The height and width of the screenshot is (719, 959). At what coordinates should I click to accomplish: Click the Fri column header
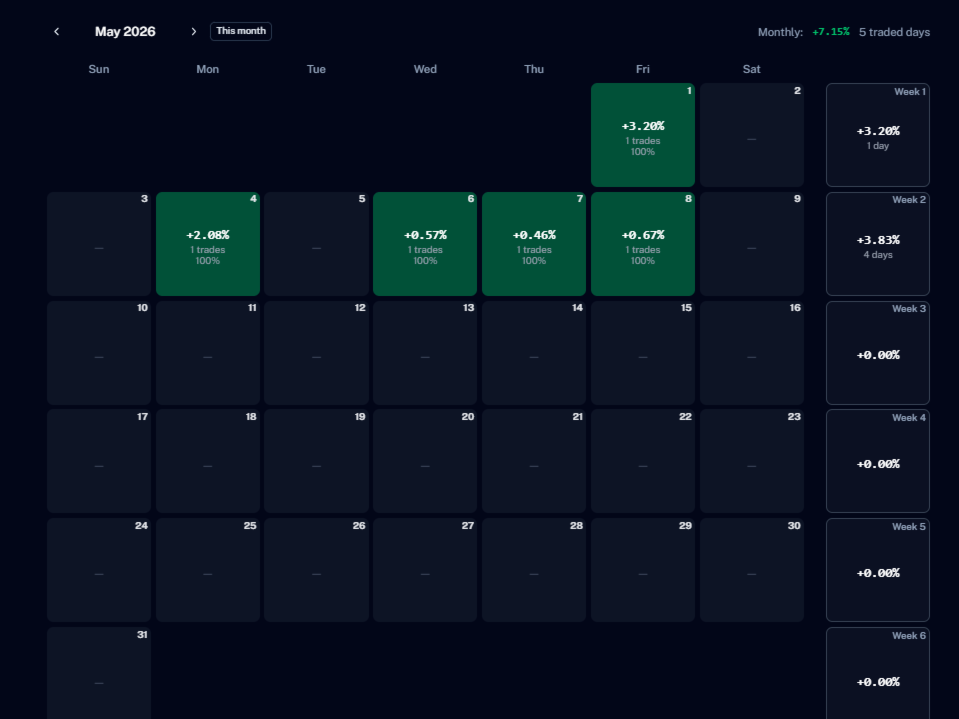(643, 69)
